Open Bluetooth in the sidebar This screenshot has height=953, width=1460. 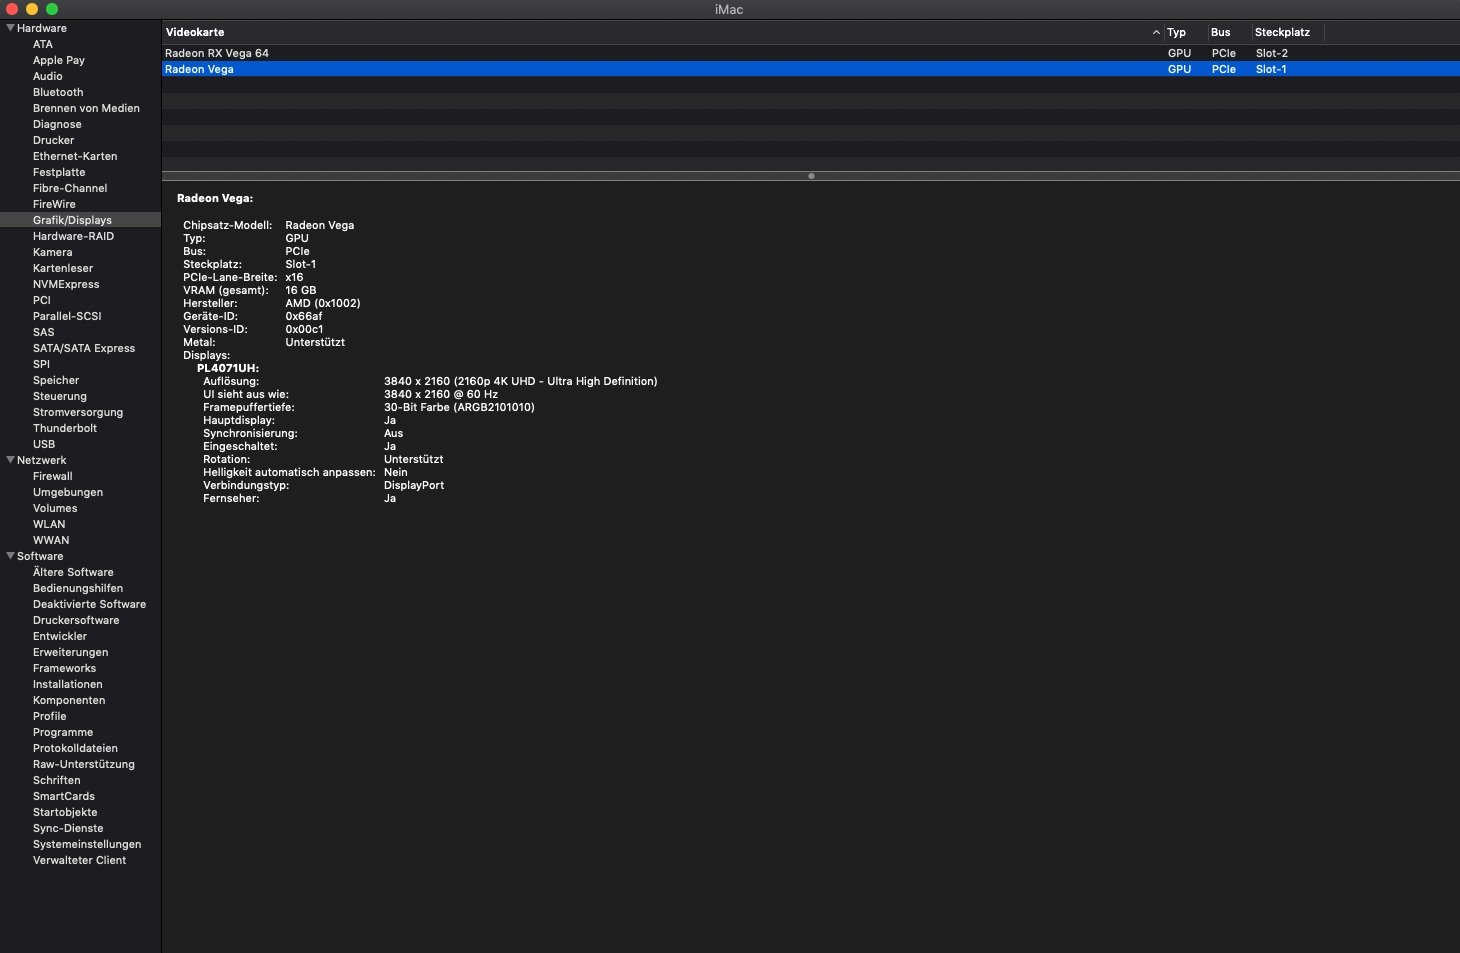[58, 92]
